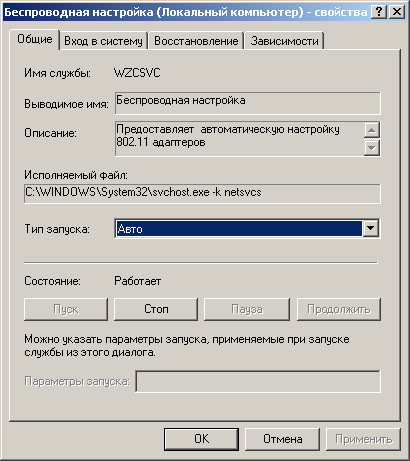Image resolution: width=410 pixels, height=461 pixels.
Task: Stop the service with Стоп button
Action: (x=156, y=309)
